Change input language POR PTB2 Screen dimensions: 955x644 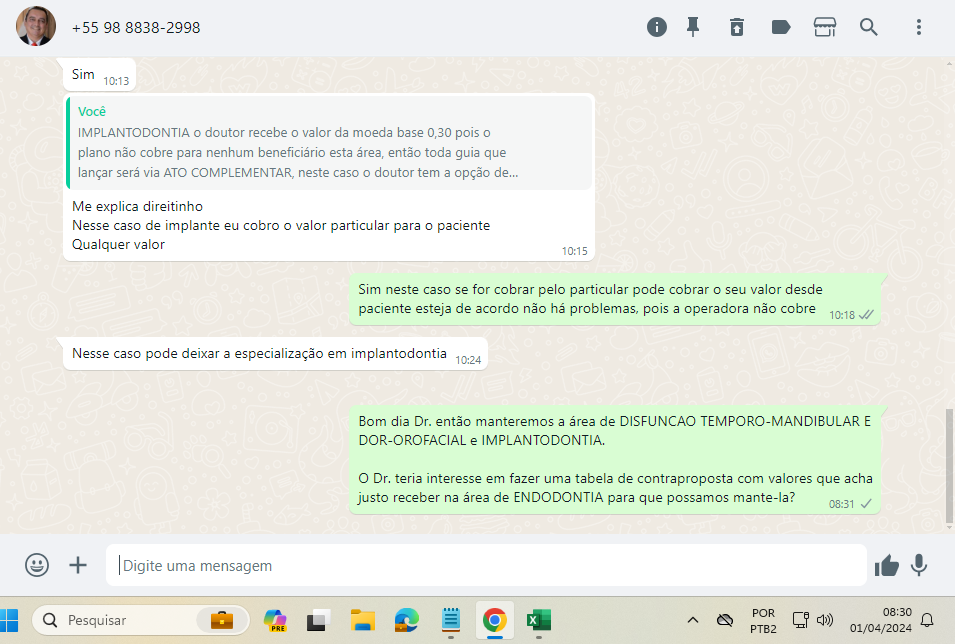tap(763, 620)
